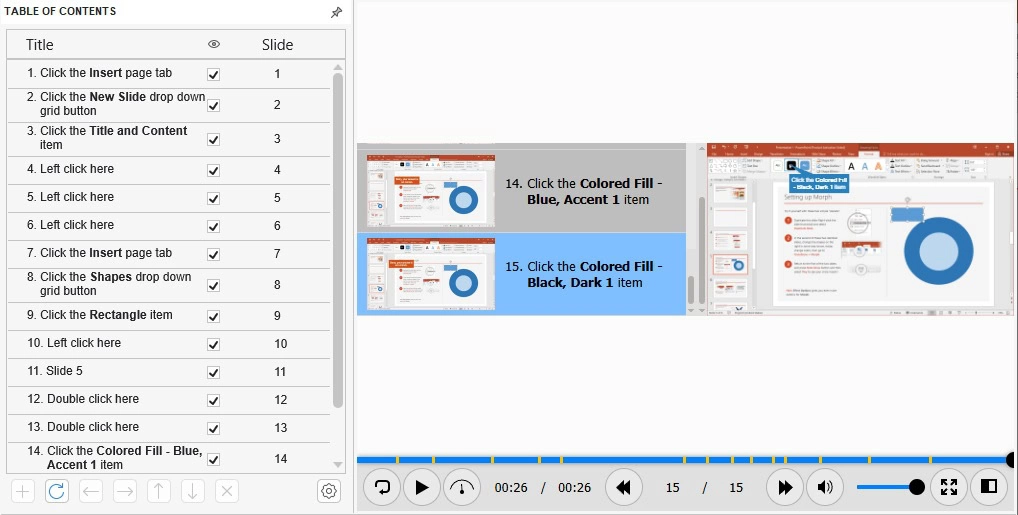Mute audio with speaker icon
The height and width of the screenshot is (515, 1018).
[x=825, y=487]
